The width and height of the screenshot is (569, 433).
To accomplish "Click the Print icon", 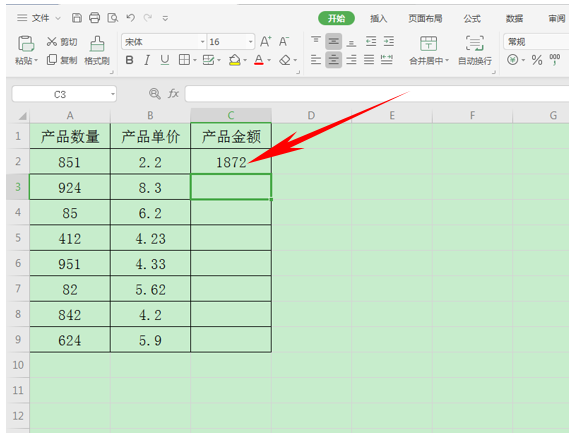I will [94, 18].
